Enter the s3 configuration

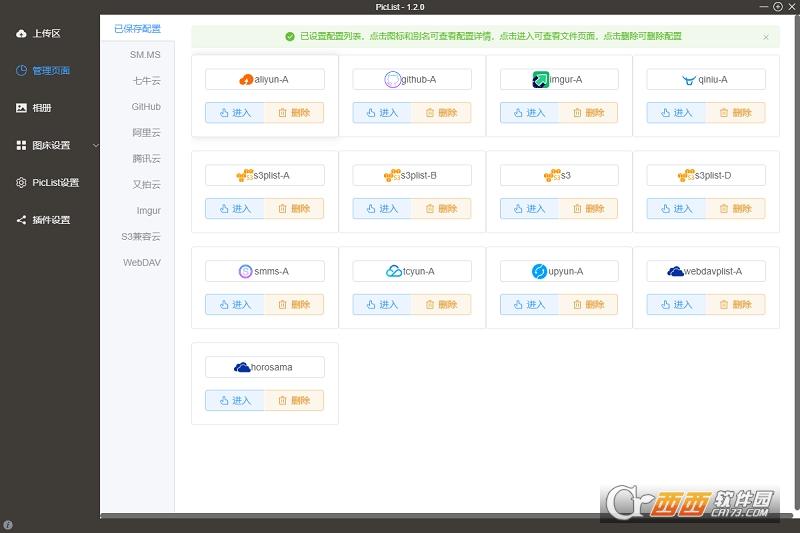pos(529,209)
